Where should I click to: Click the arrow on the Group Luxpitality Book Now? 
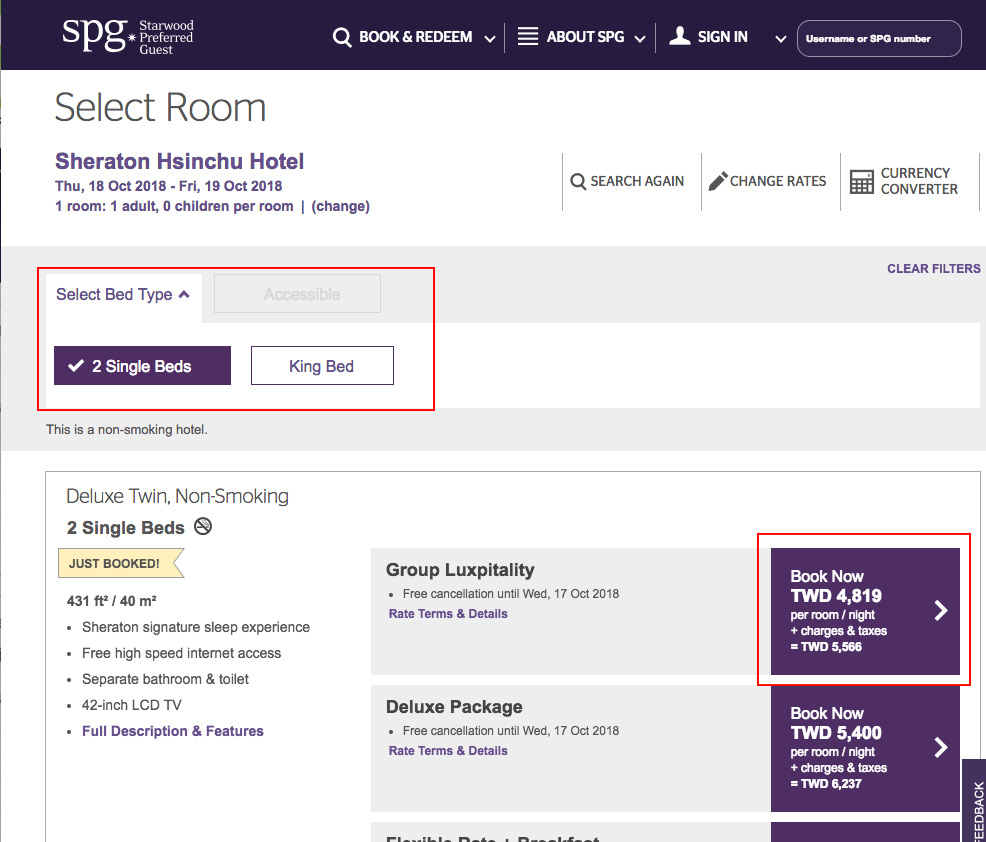(x=941, y=610)
